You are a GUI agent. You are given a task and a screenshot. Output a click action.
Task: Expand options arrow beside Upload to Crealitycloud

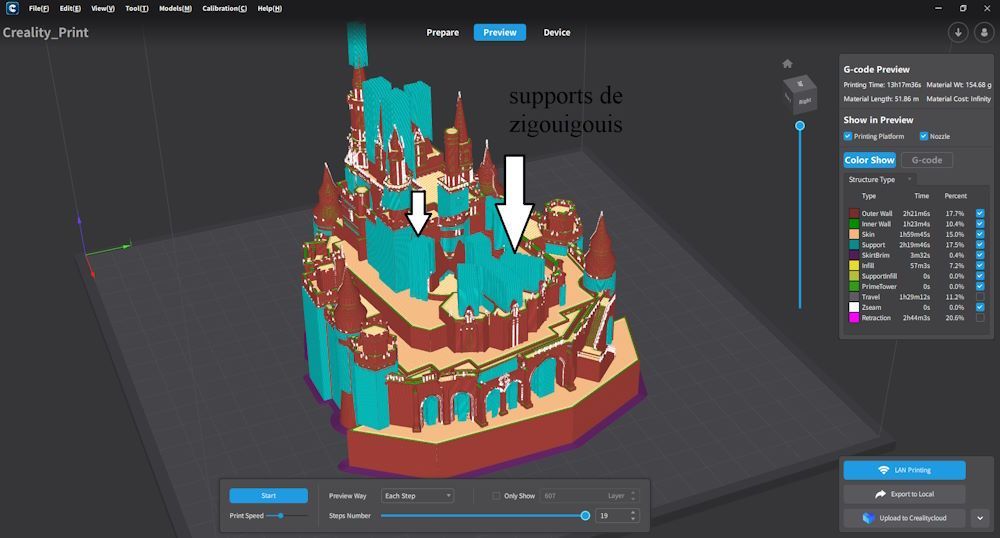[980, 518]
